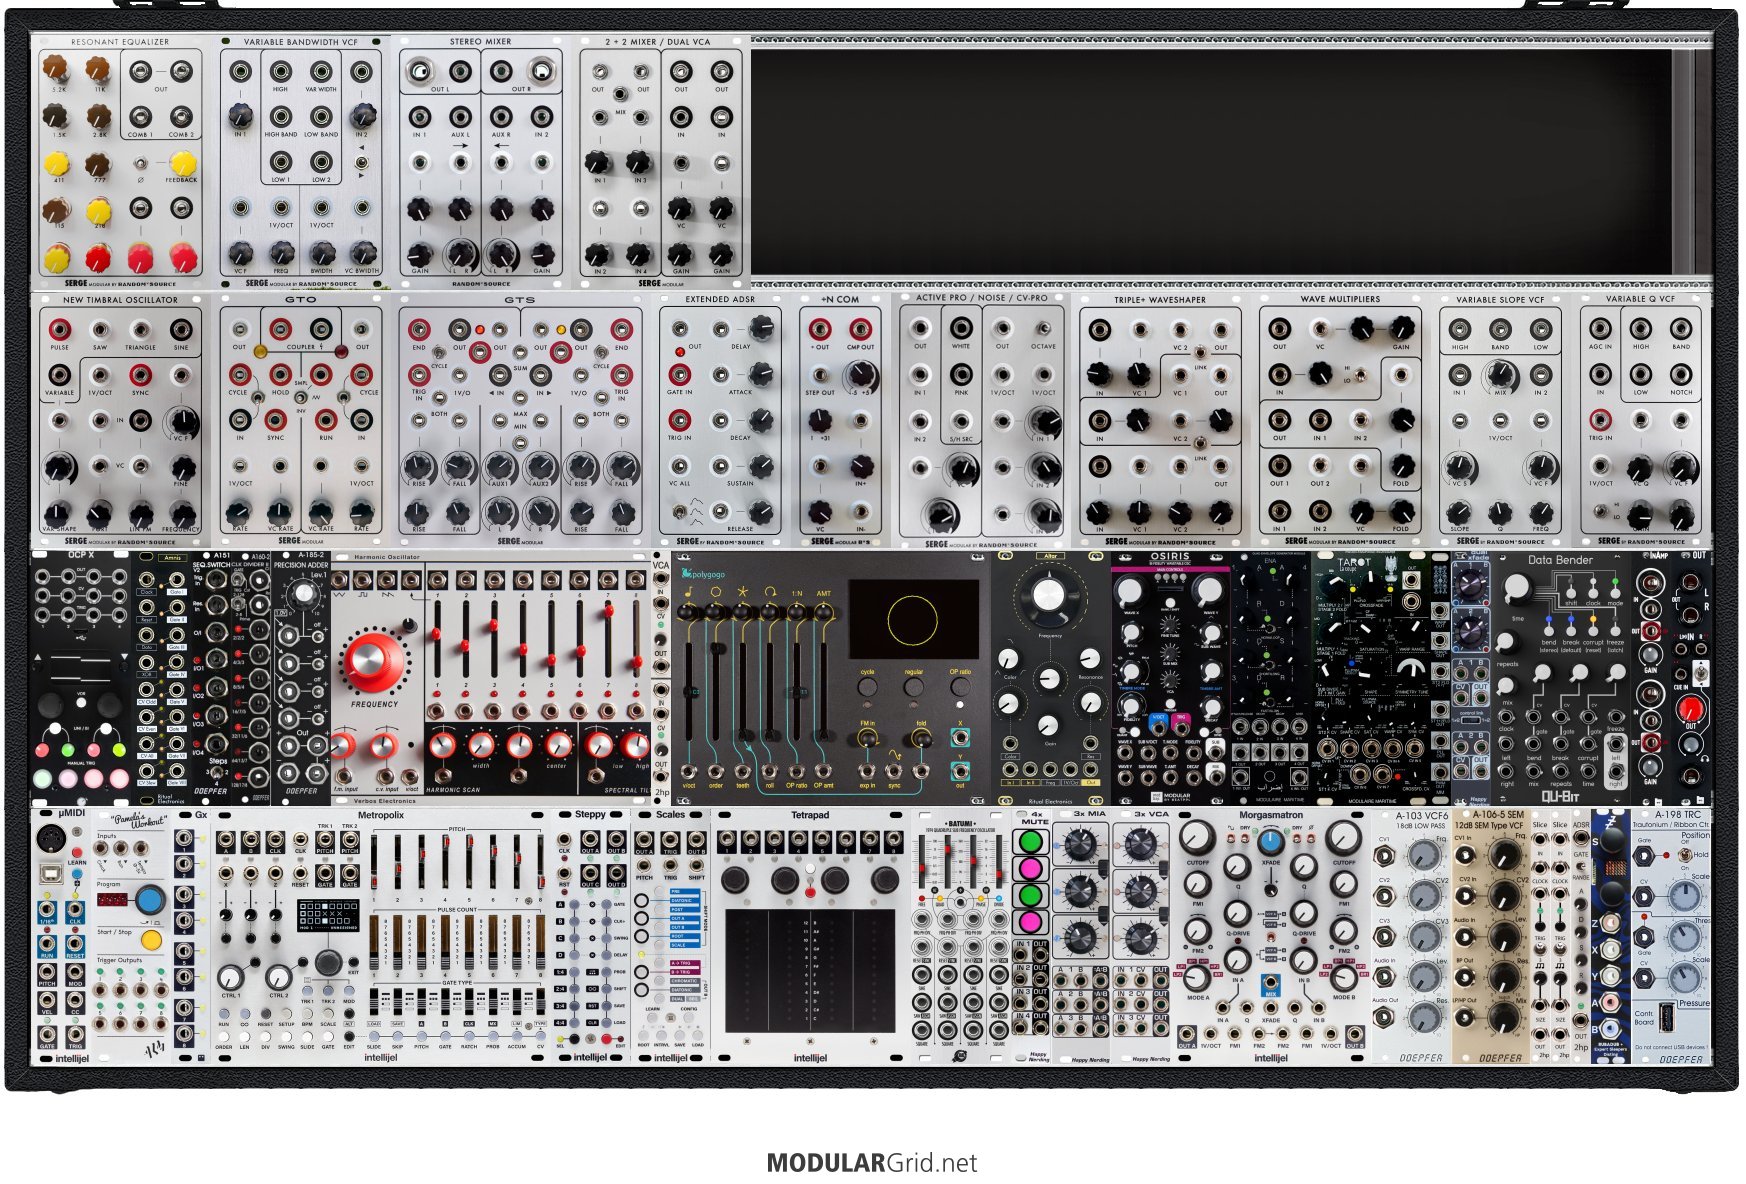Click the loop arrow icon on Polygogo
The width and height of the screenshot is (1746, 1184).
[769, 592]
